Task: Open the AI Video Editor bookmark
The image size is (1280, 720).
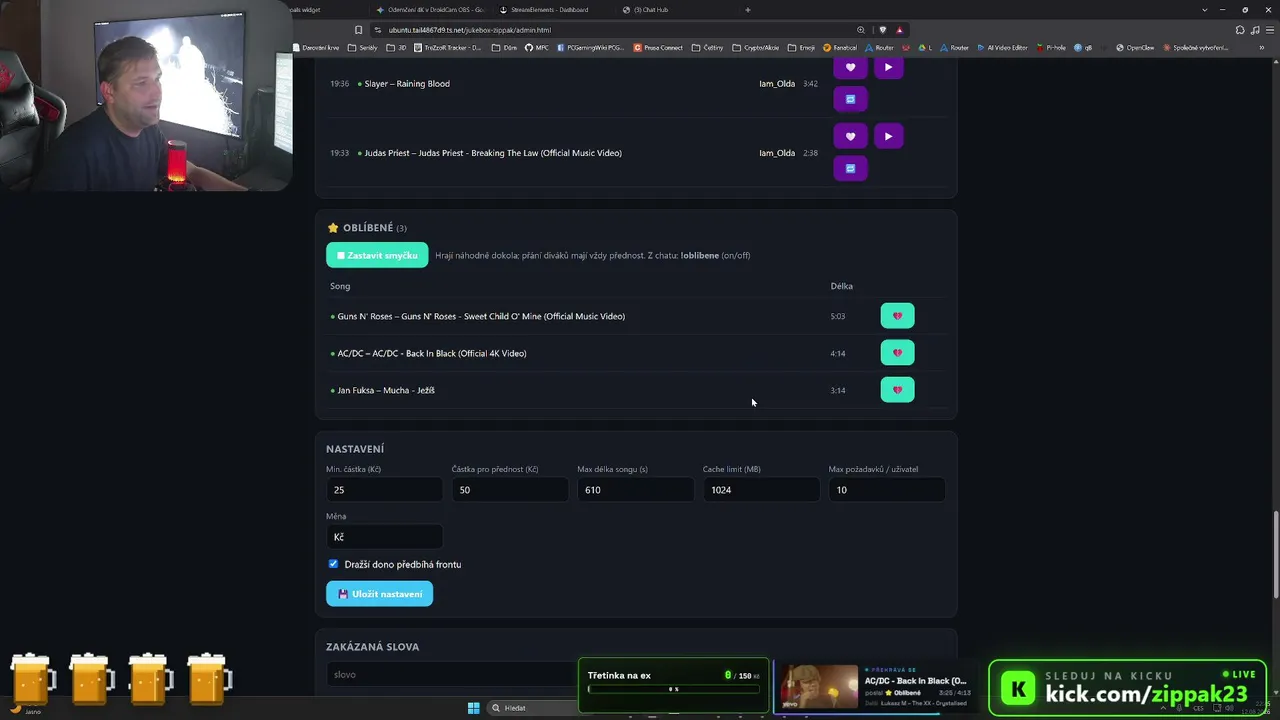Action: click(1003, 47)
